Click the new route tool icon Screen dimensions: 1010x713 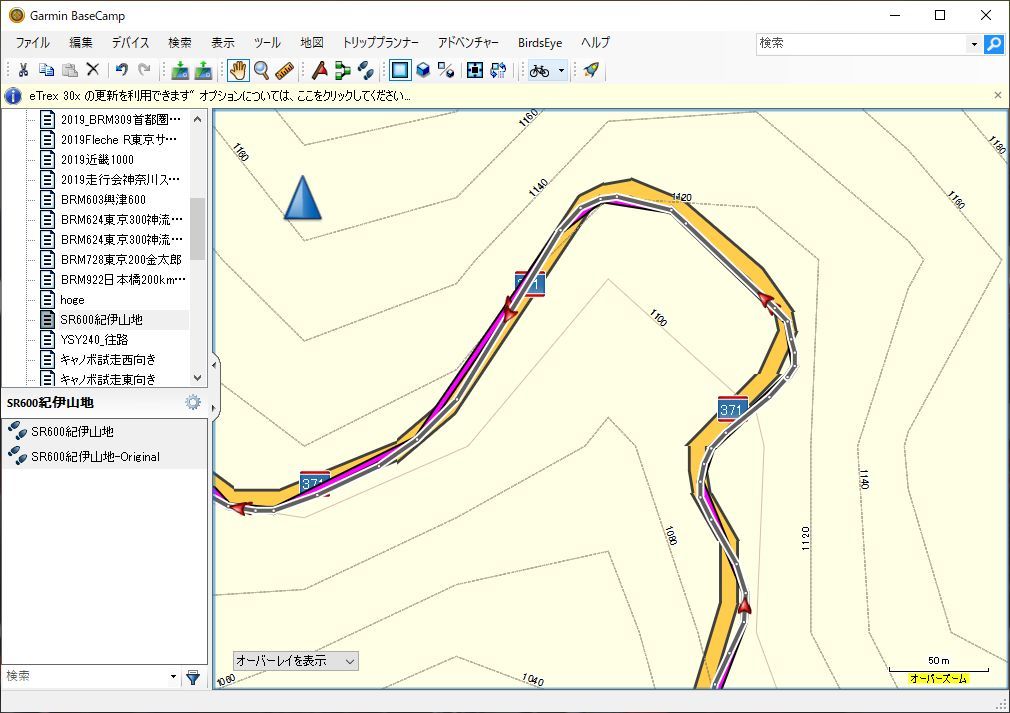click(343, 70)
